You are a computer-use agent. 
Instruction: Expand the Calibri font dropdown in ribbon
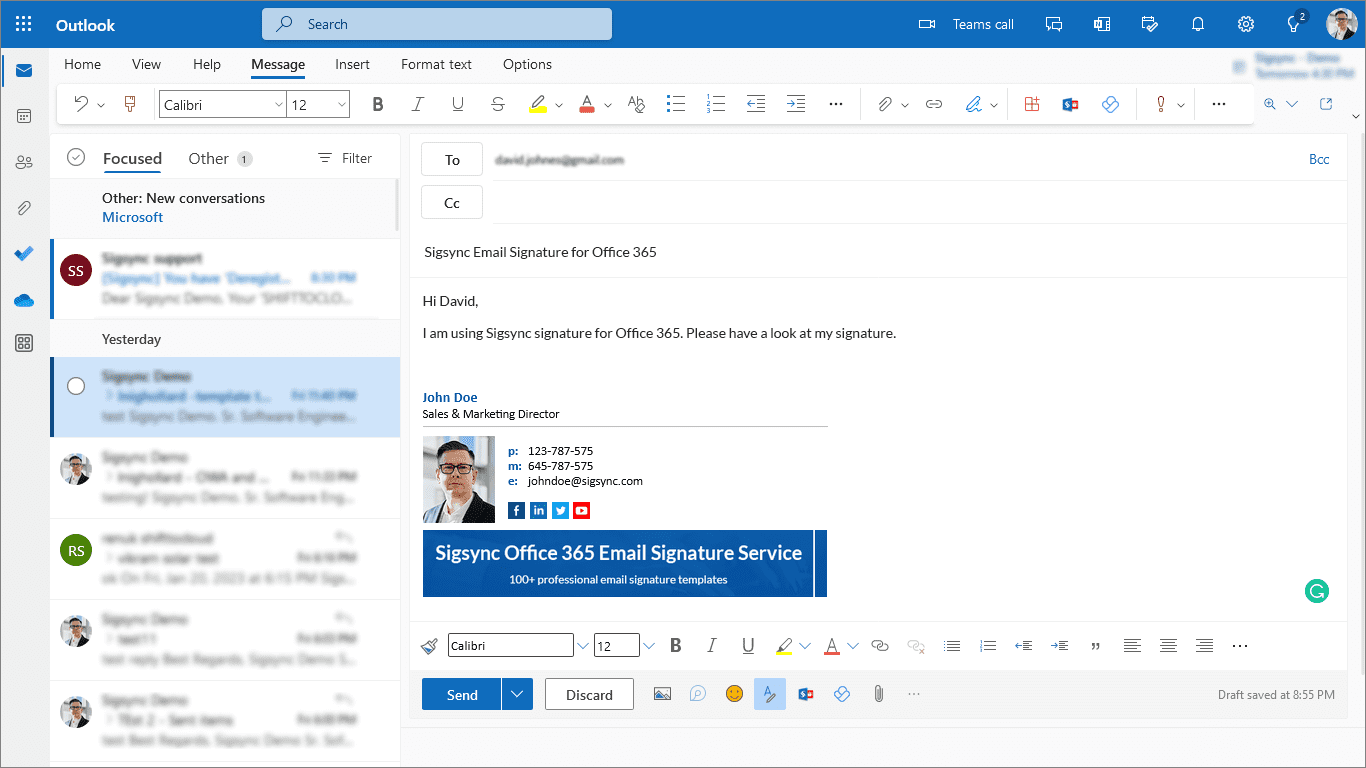[x=278, y=104]
